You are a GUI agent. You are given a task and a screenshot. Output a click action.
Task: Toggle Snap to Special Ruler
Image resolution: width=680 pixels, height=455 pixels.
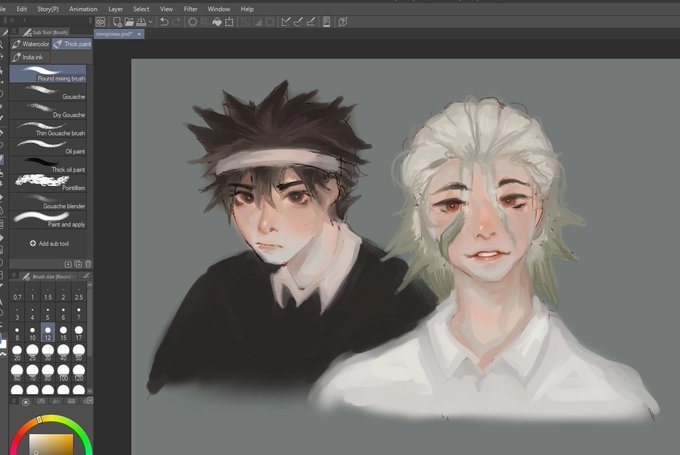point(298,22)
